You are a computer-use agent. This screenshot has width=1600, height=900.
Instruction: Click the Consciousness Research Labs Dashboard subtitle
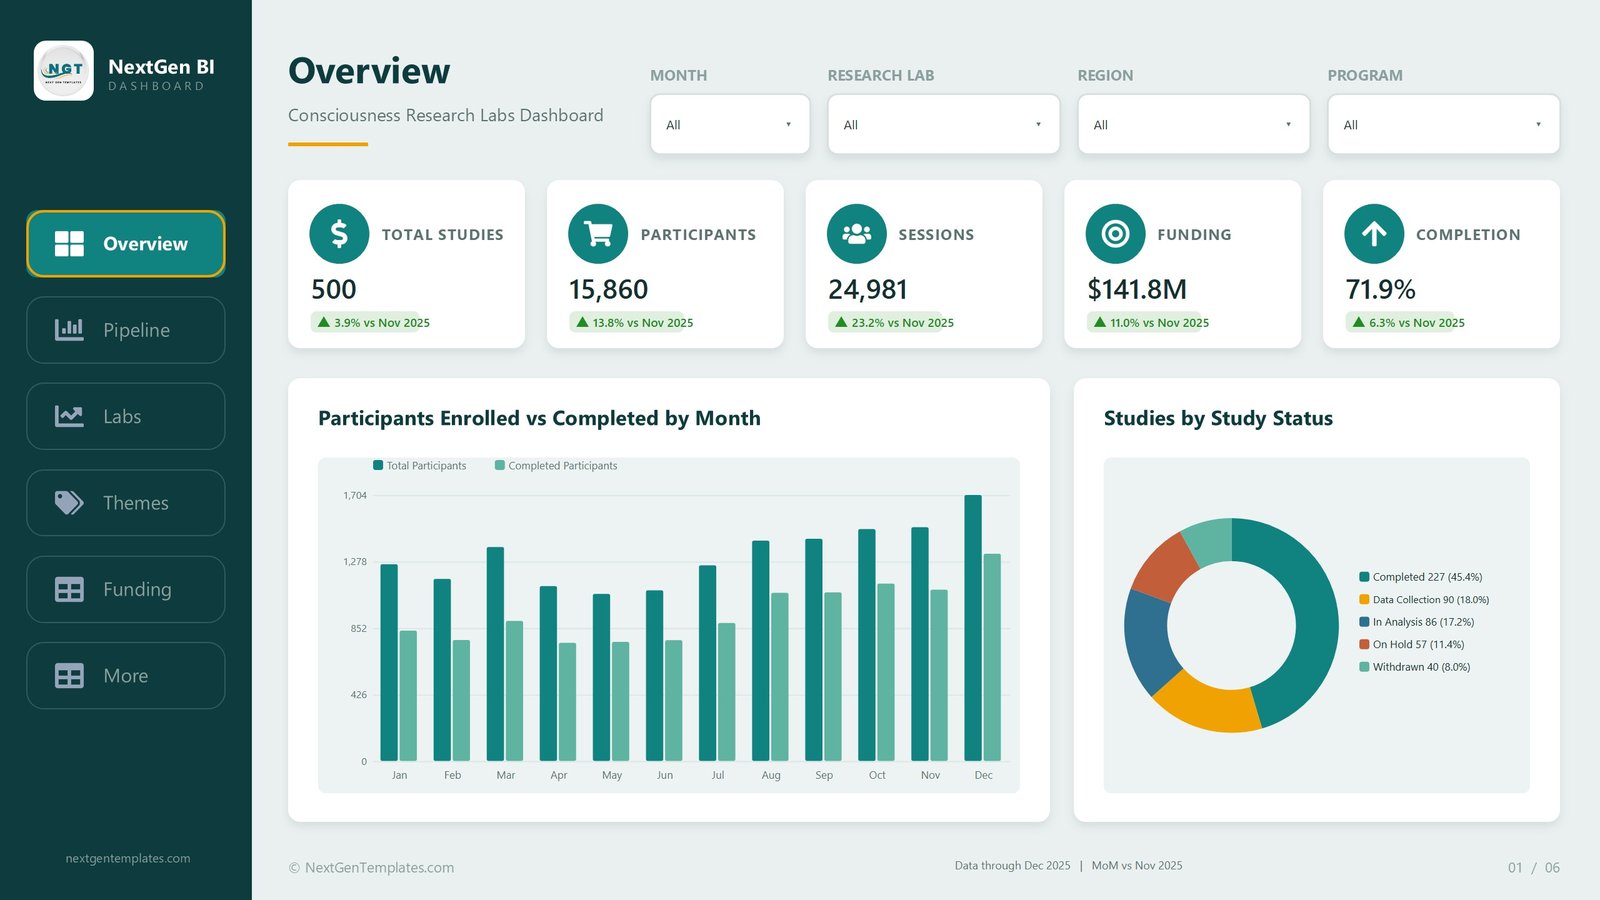tap(446, 115)
